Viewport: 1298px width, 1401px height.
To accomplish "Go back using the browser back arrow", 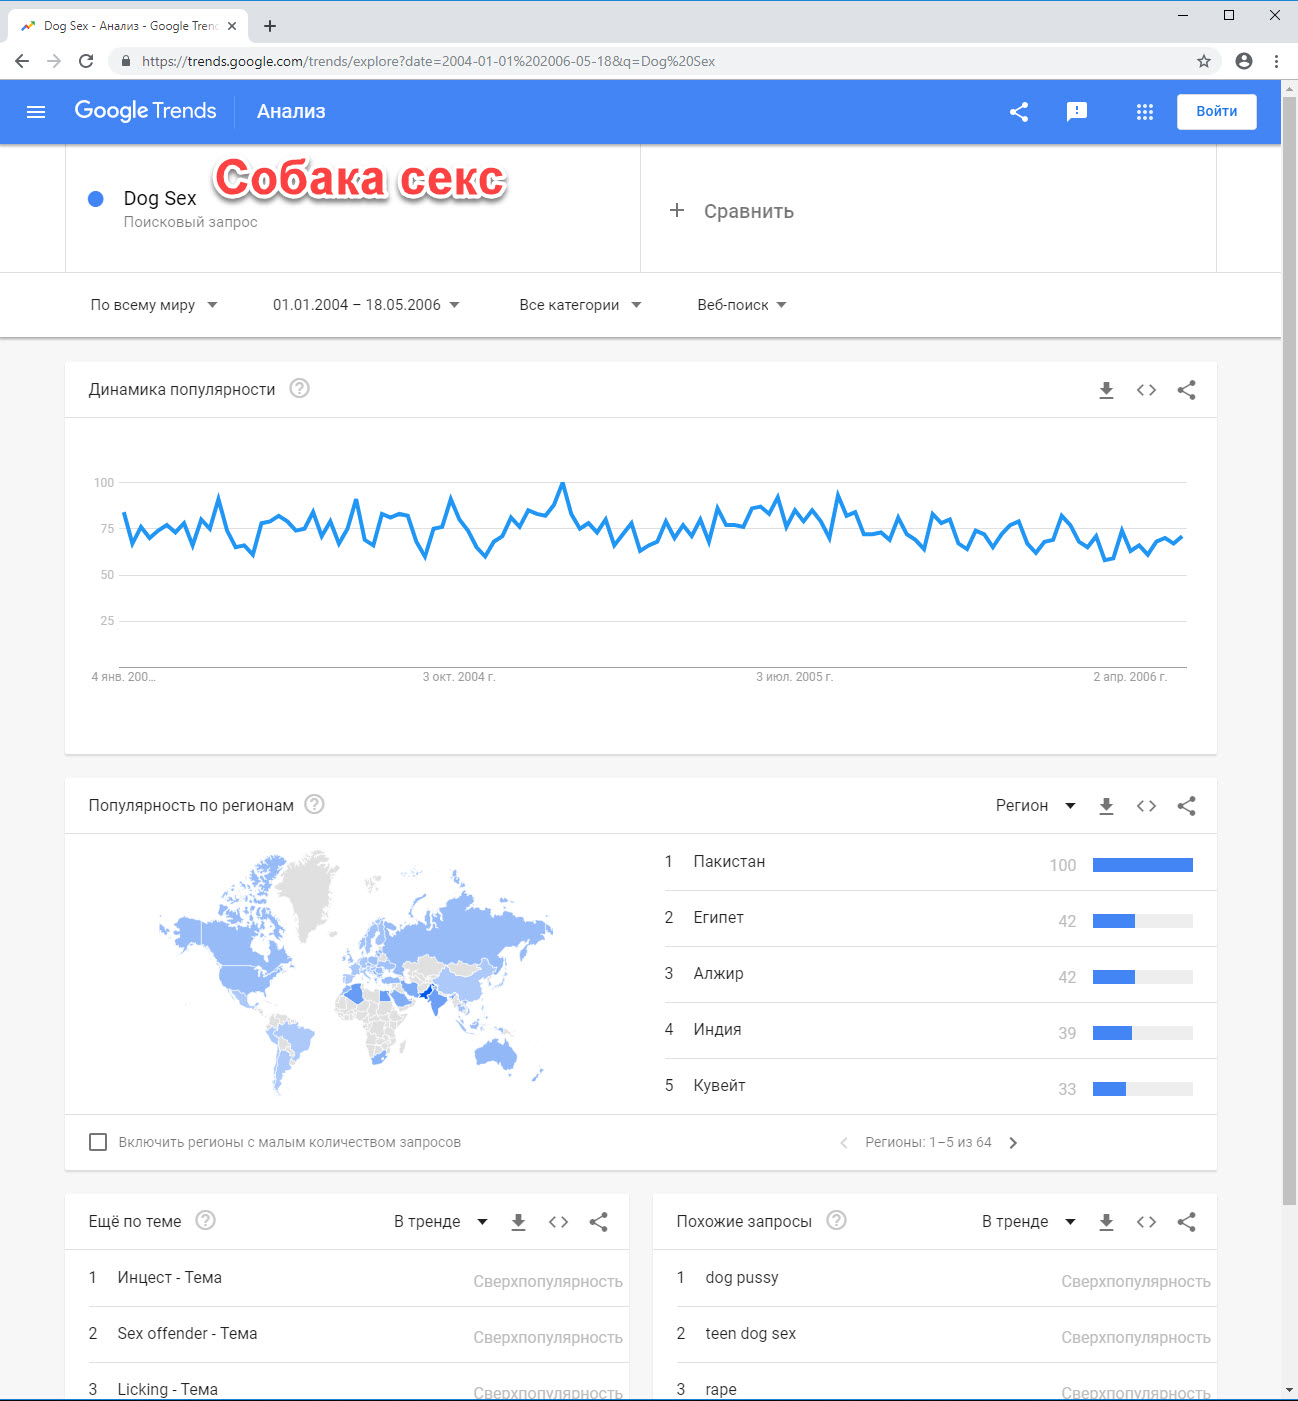I will pos(22,61).
